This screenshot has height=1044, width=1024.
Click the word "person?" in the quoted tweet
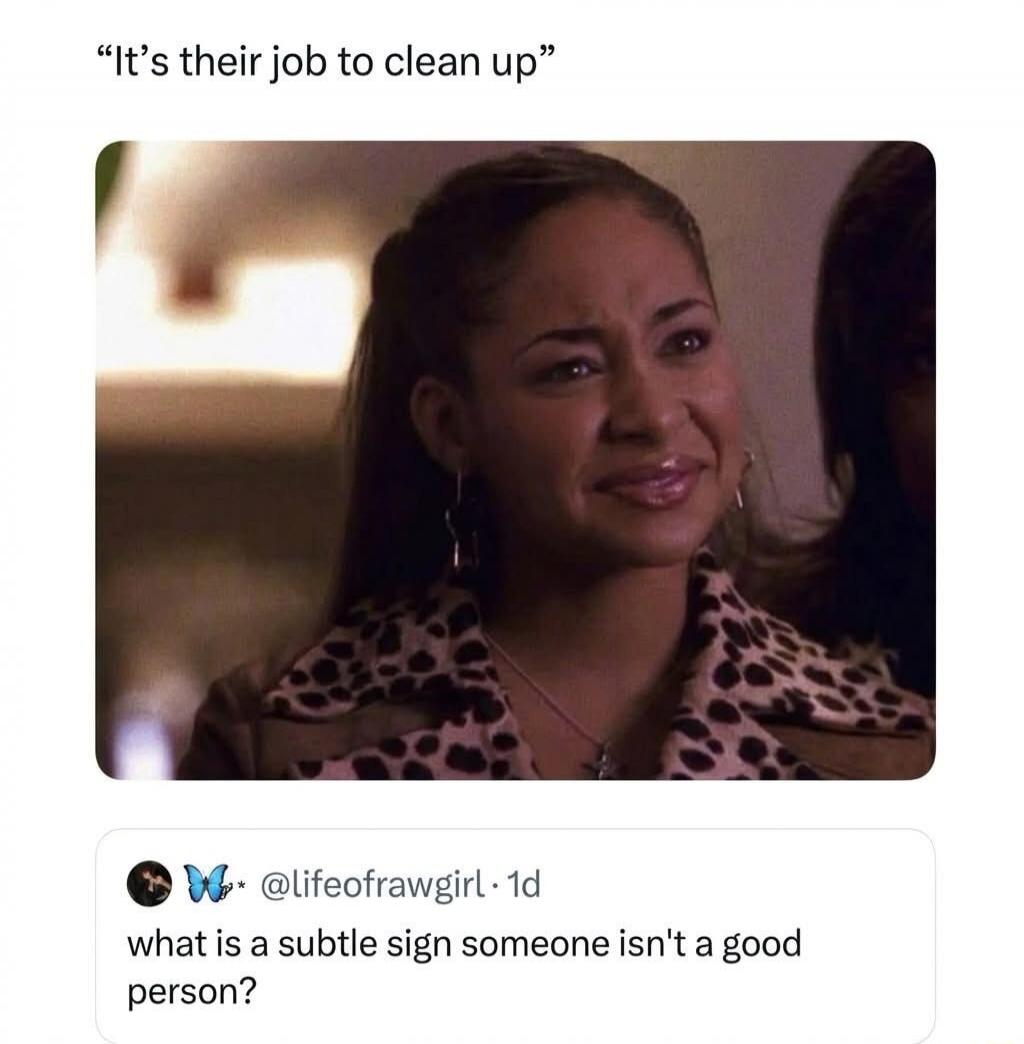pyautogui.click(x=192, y=993)
